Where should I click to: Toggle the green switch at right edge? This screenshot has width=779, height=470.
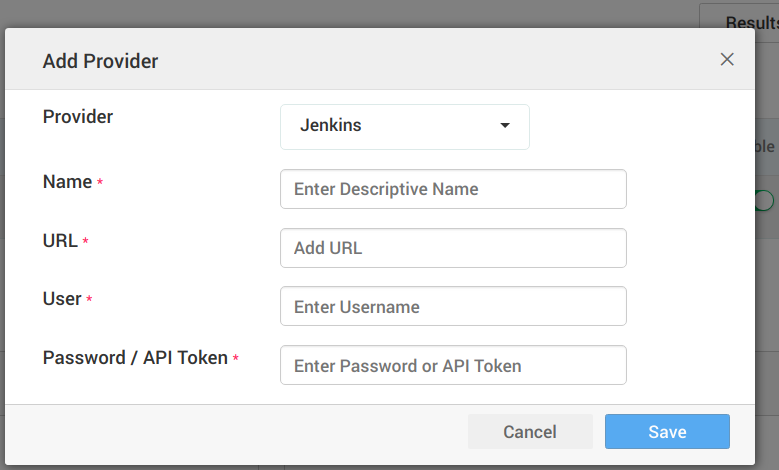click(765, 201)
